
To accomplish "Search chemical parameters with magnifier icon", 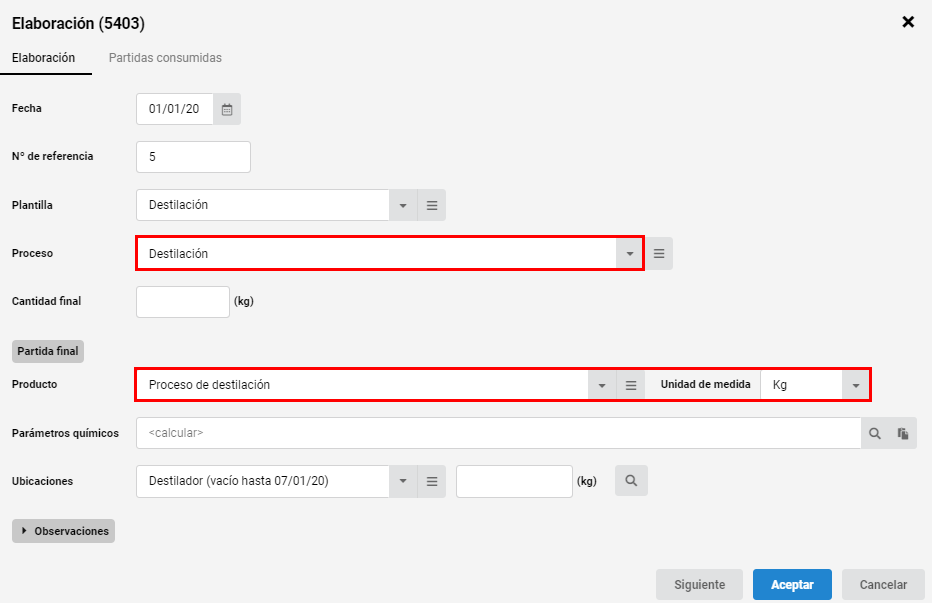I will point(875,434).
